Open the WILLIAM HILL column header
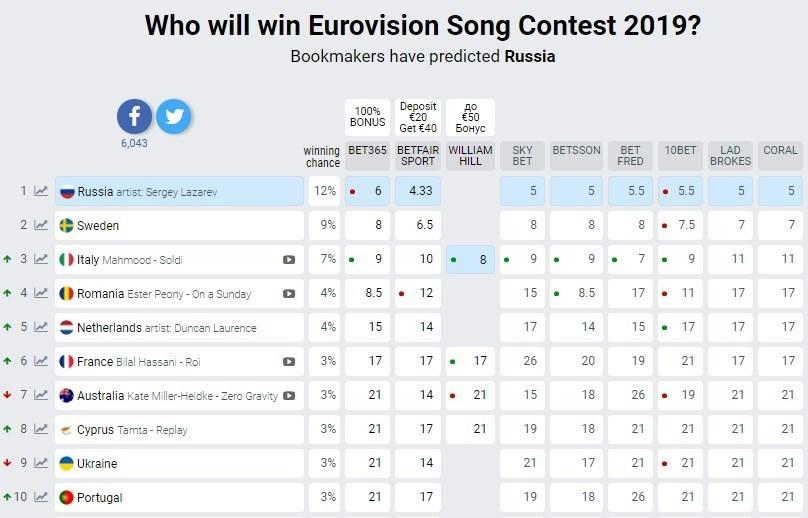Screen dimensions: 808x518 (470, 156)
